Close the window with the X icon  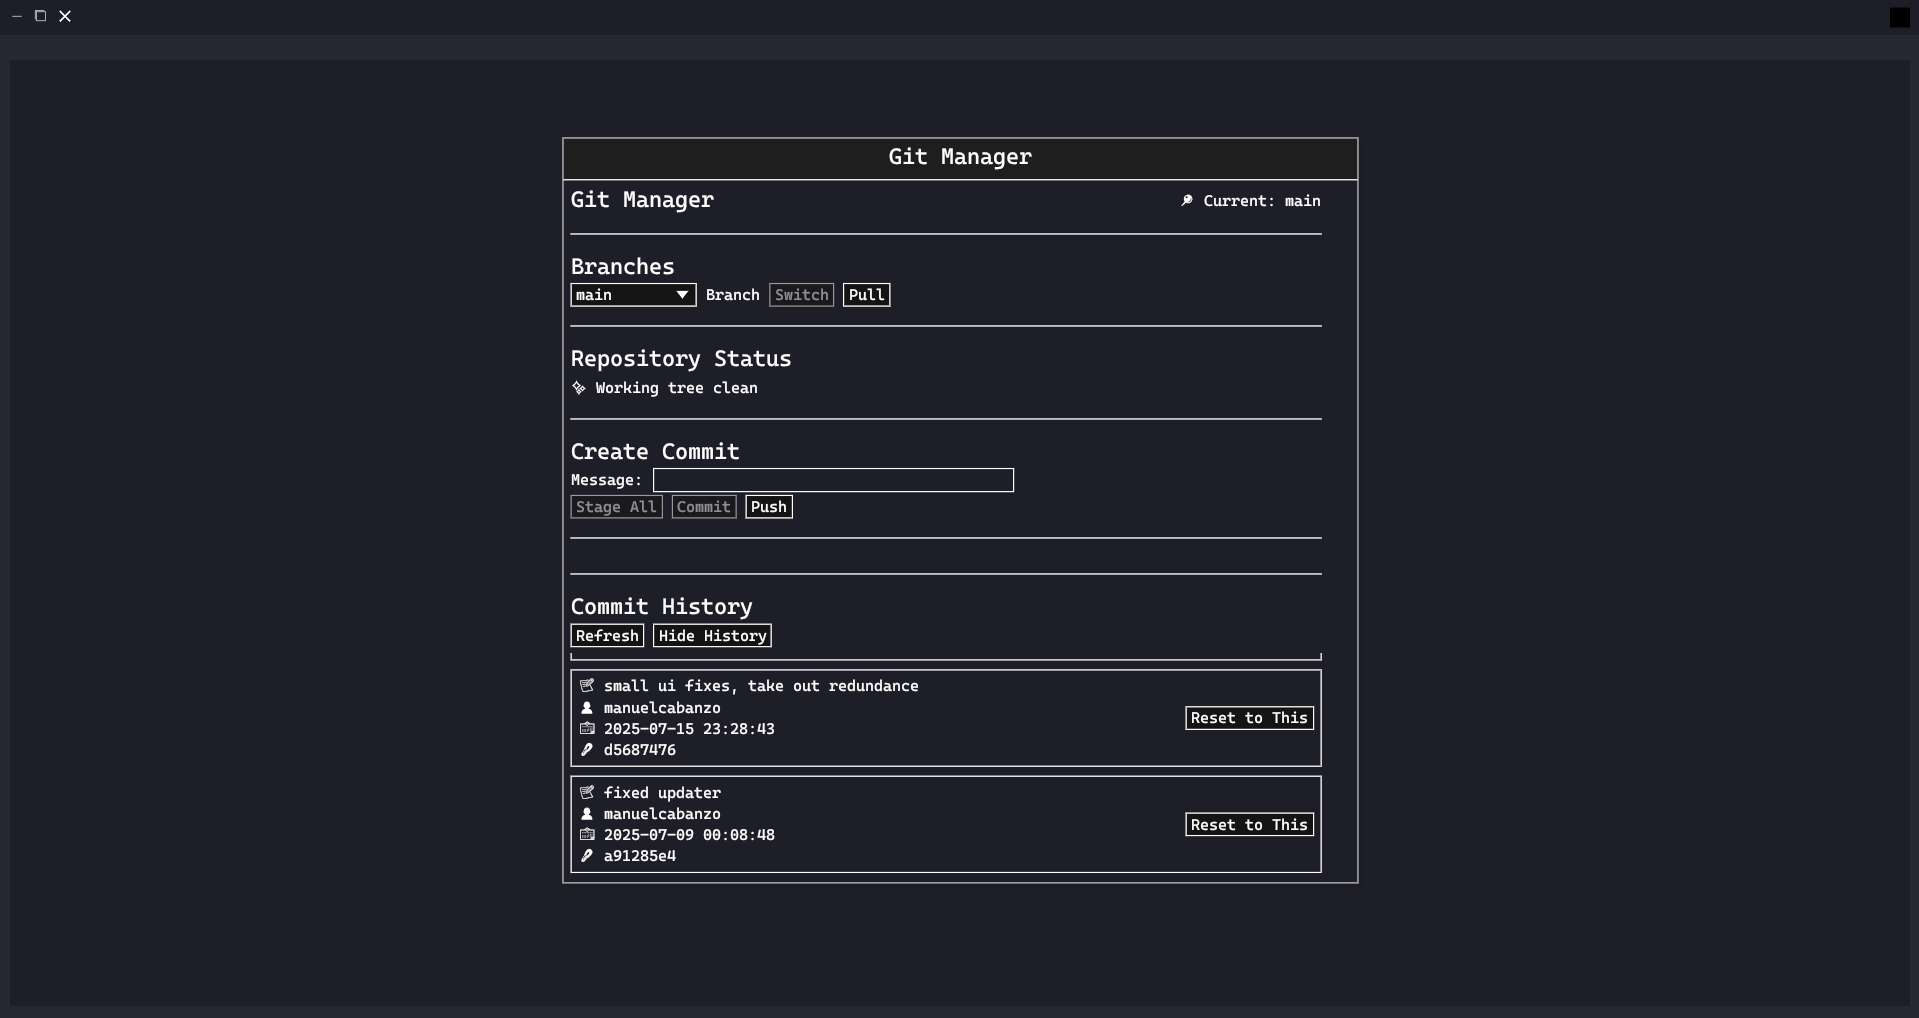point(65,16)
